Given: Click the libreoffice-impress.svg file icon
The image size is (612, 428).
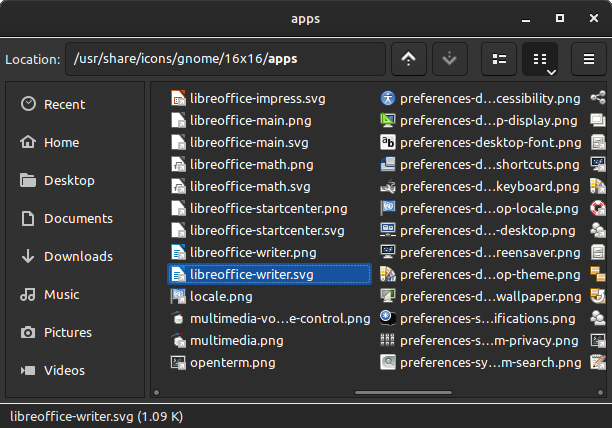Looking at the screenshot, I should point(178,98).
